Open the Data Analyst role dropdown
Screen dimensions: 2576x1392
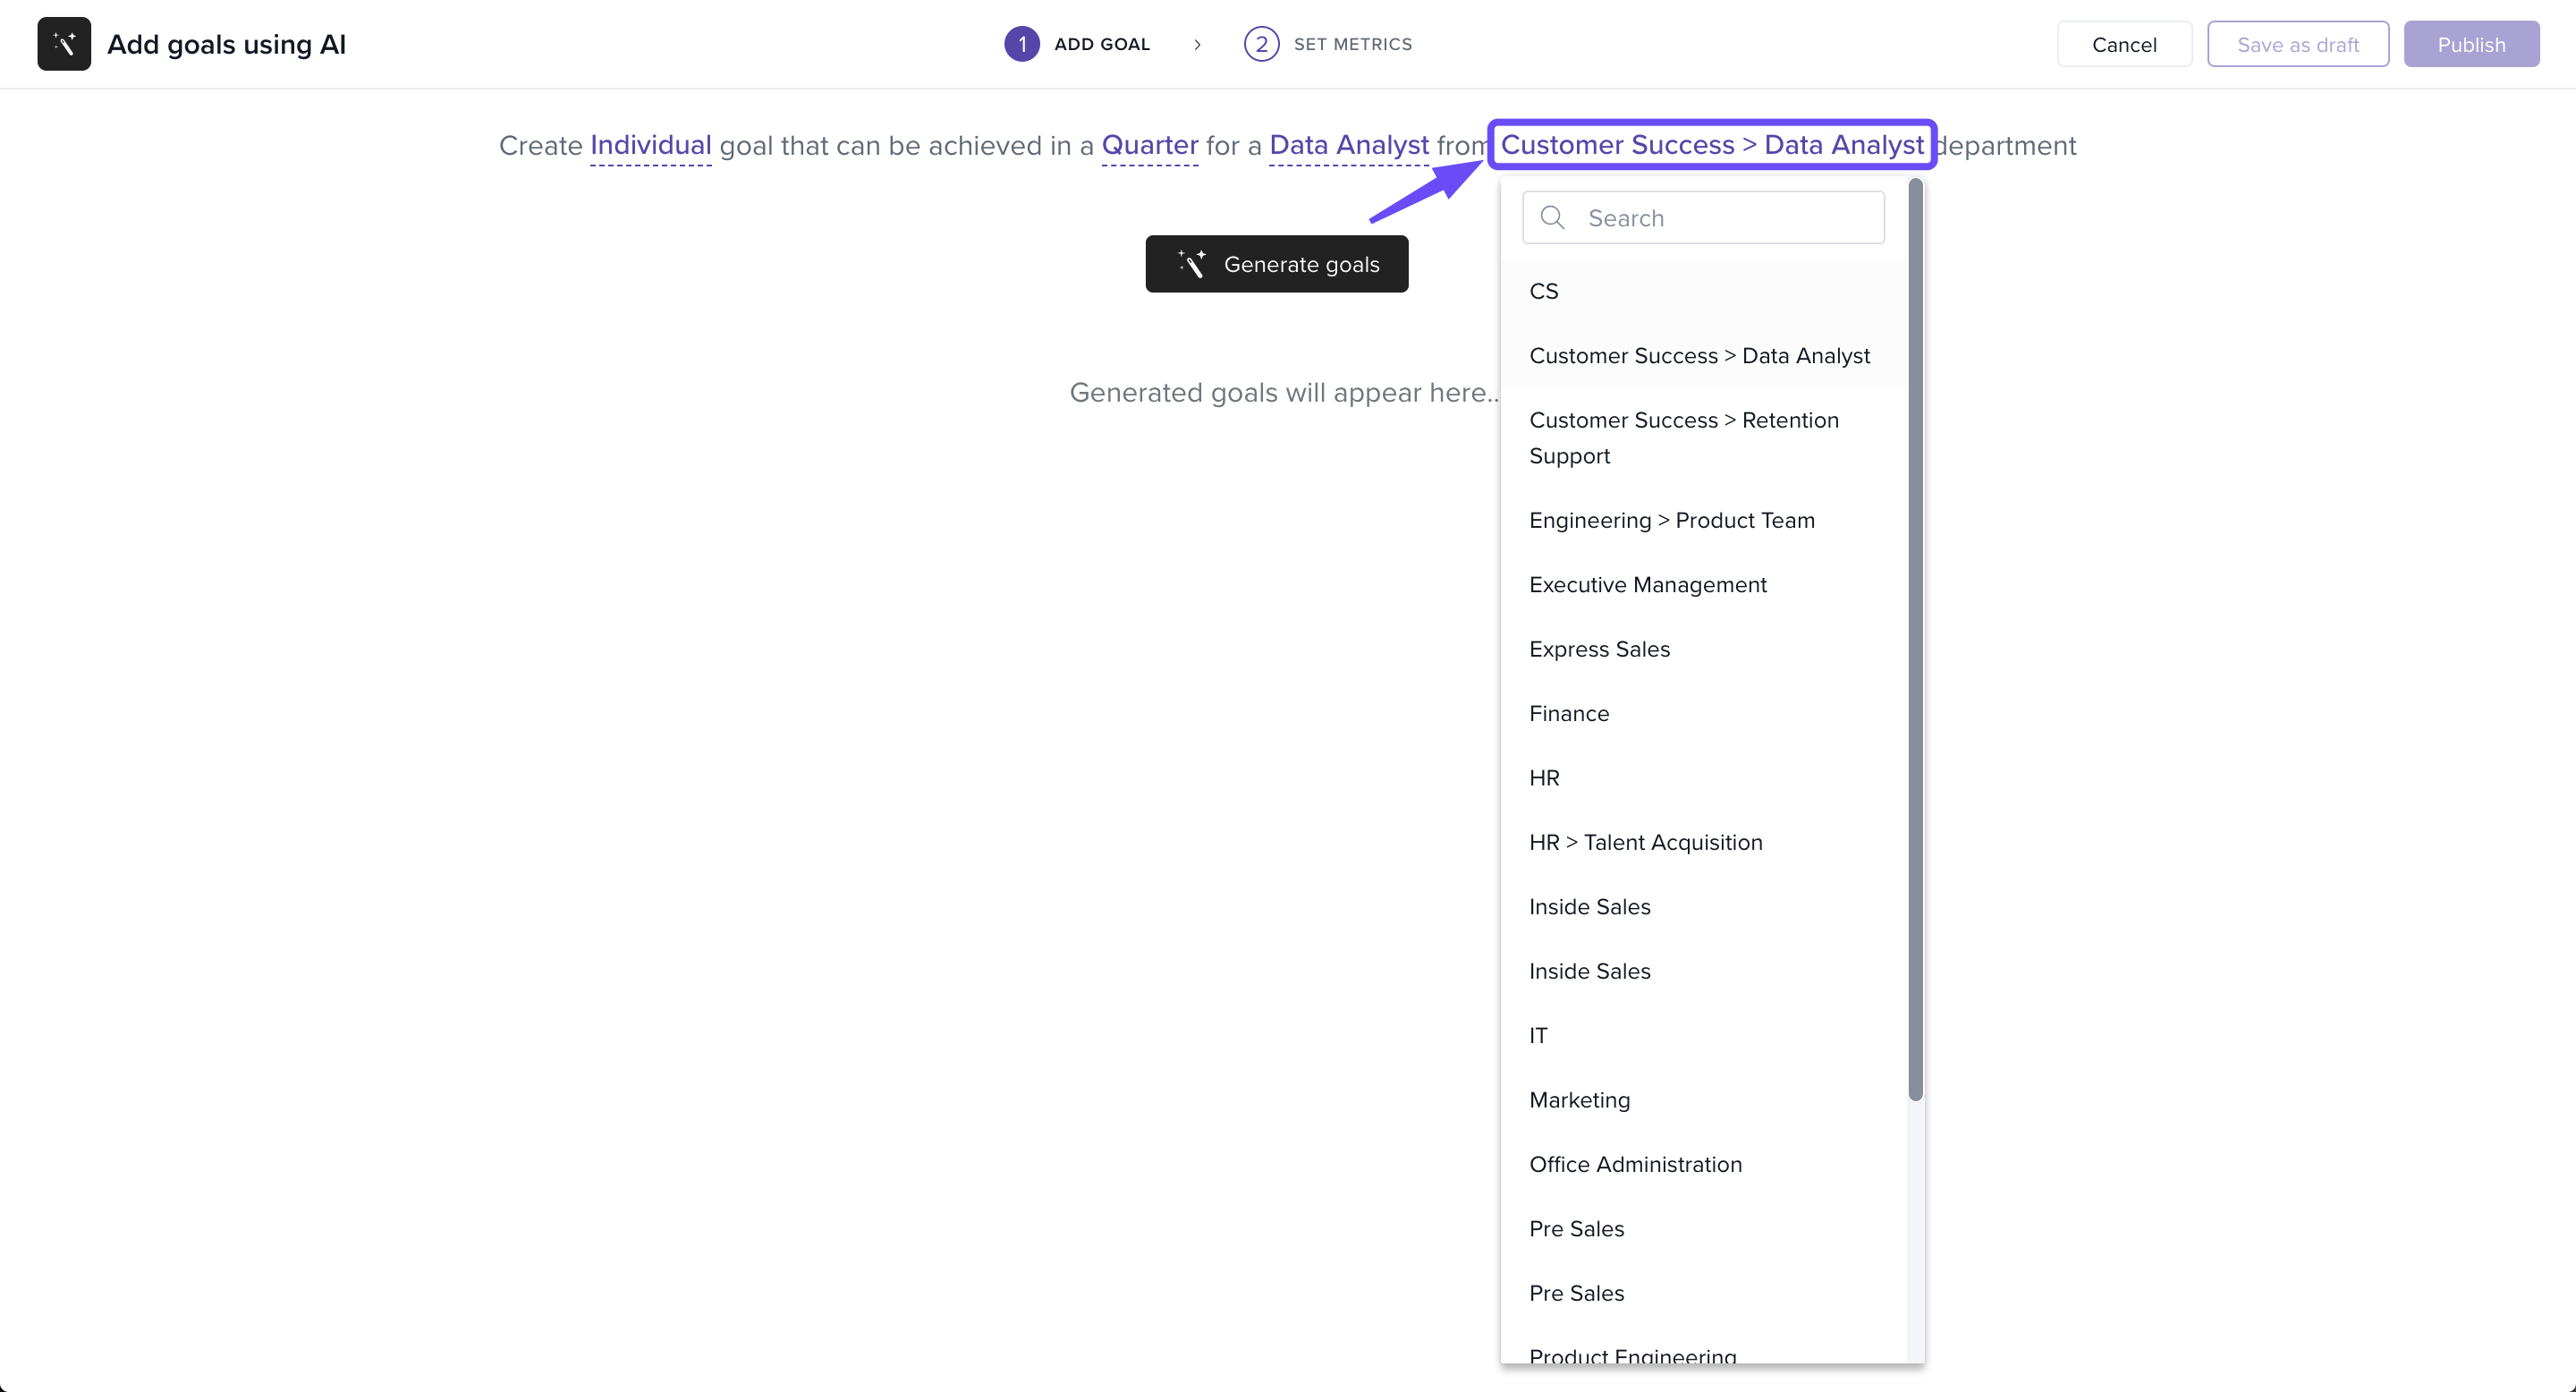coord(1348,145)
